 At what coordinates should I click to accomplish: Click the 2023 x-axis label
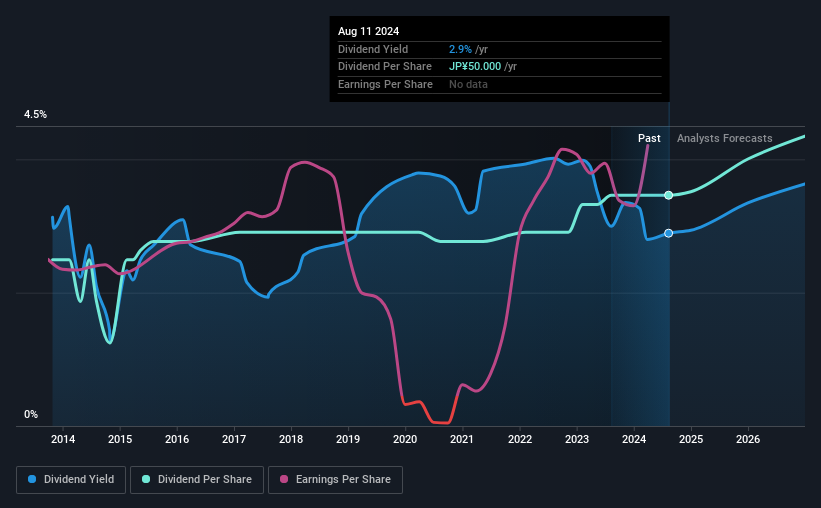coord(577,439)
